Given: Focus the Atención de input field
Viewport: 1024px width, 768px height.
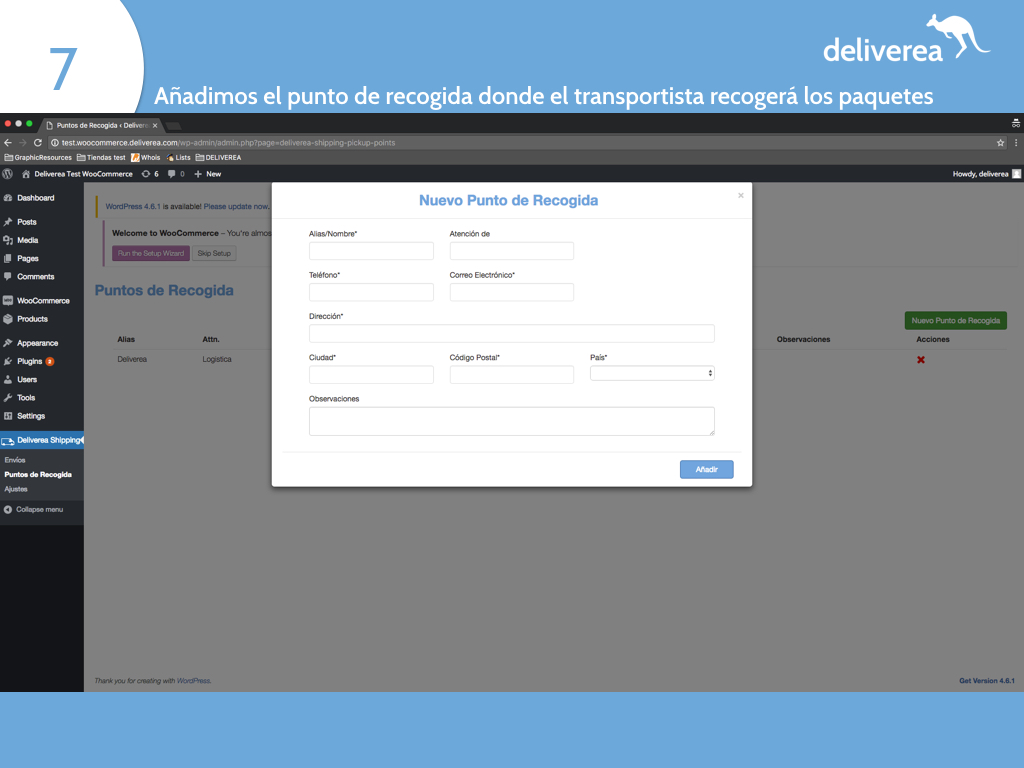Looking at the screenshot, I should [x=511, y=251].
